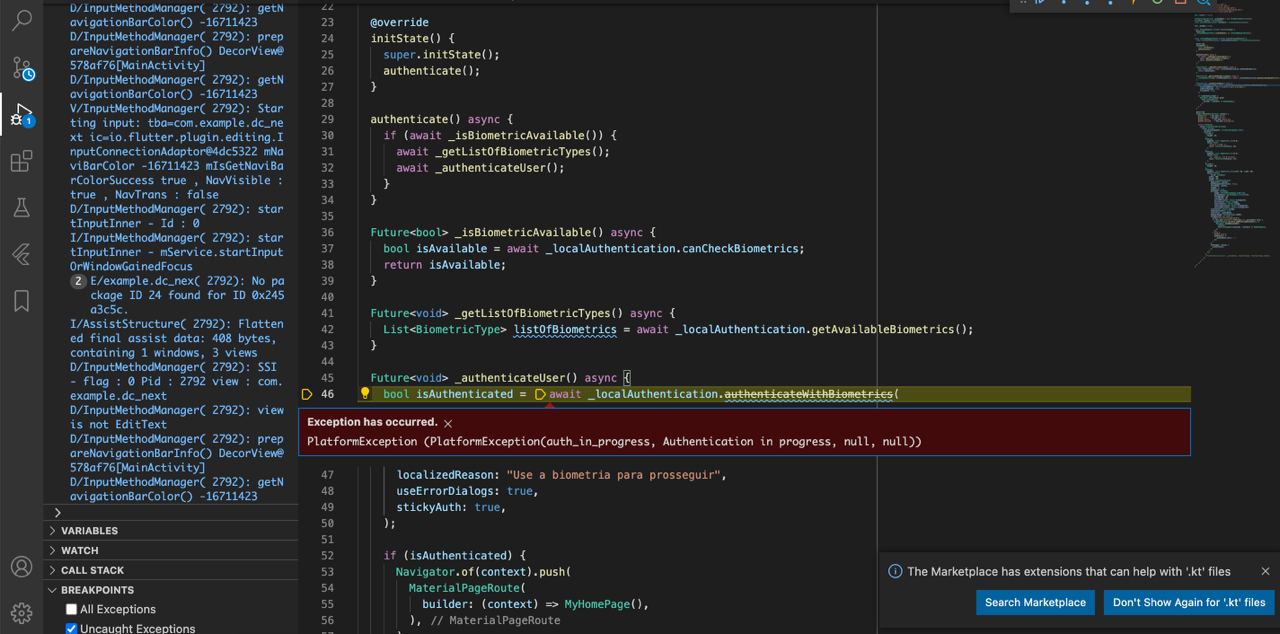Click the inline exception arrow before await
The width and height of the screenshot is (1280, 634).
540,394
